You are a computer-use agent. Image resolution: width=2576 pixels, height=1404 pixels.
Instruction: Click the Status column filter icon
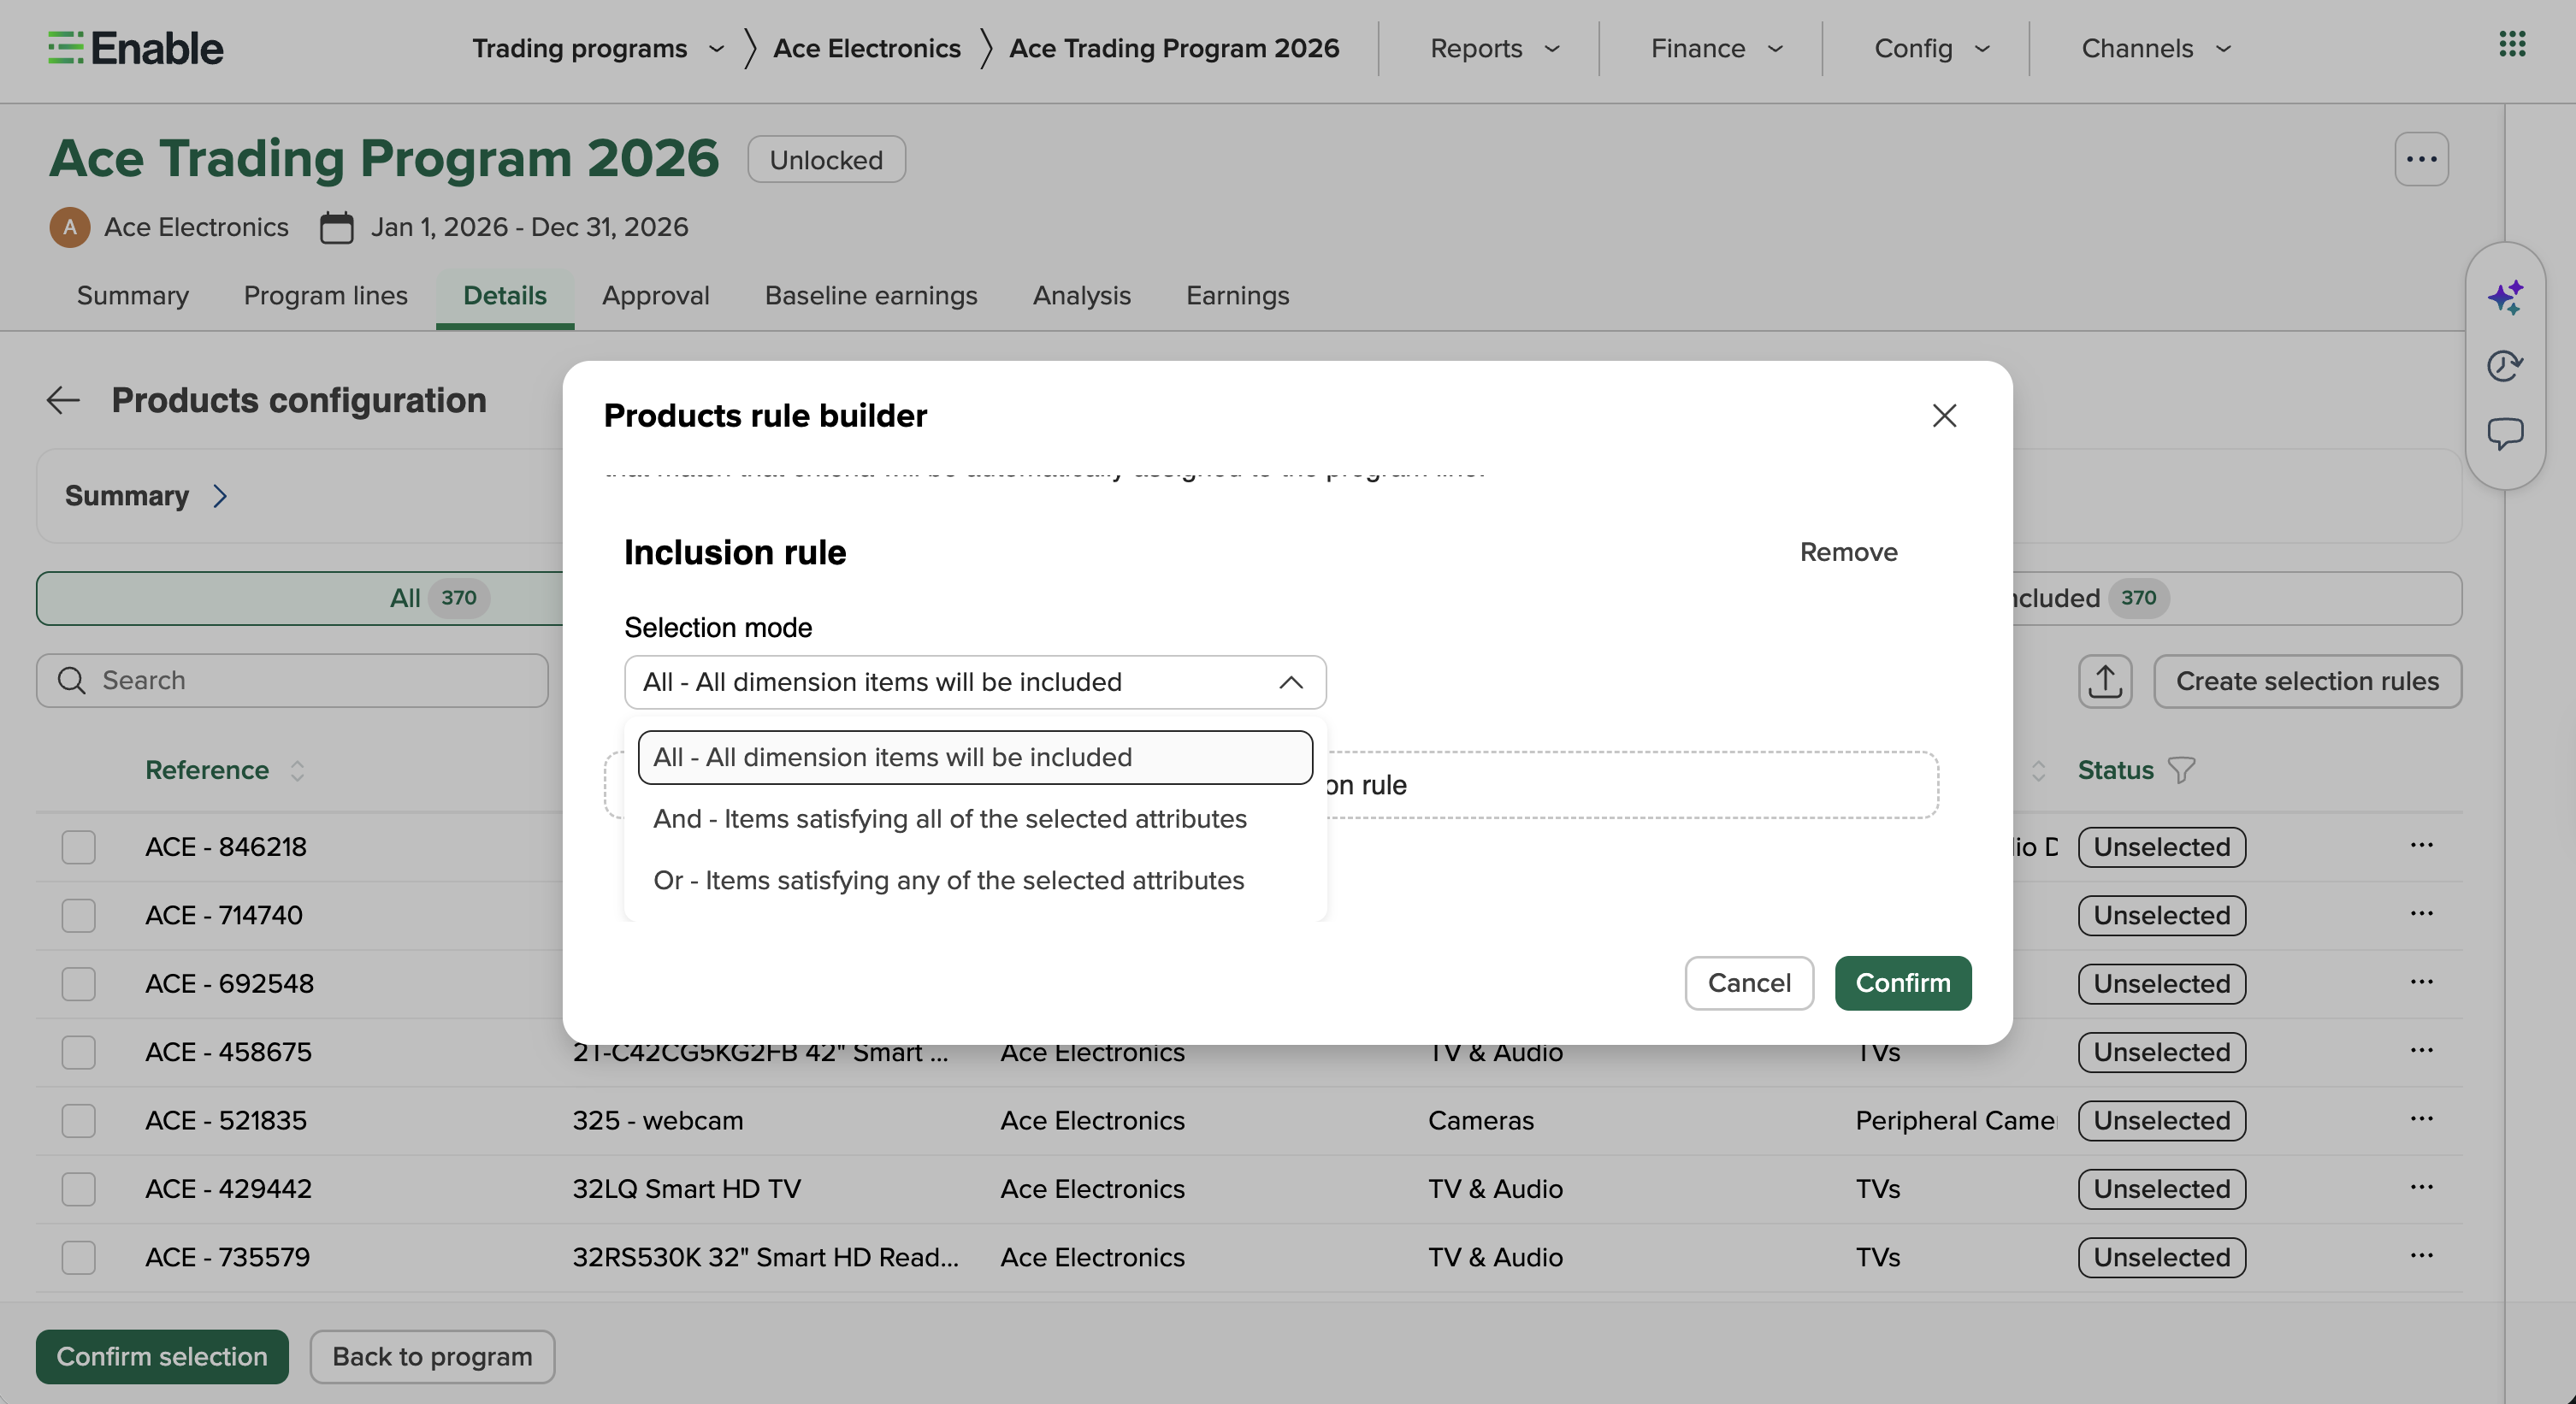tap(2181, 770)
